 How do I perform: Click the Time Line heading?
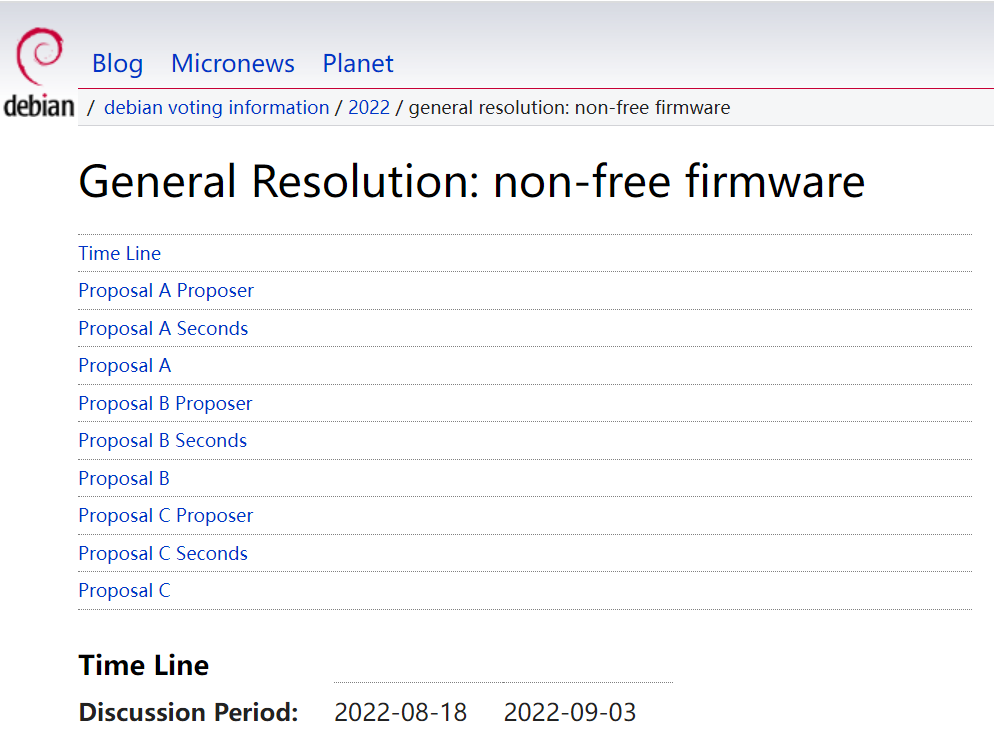coord(143,665)
